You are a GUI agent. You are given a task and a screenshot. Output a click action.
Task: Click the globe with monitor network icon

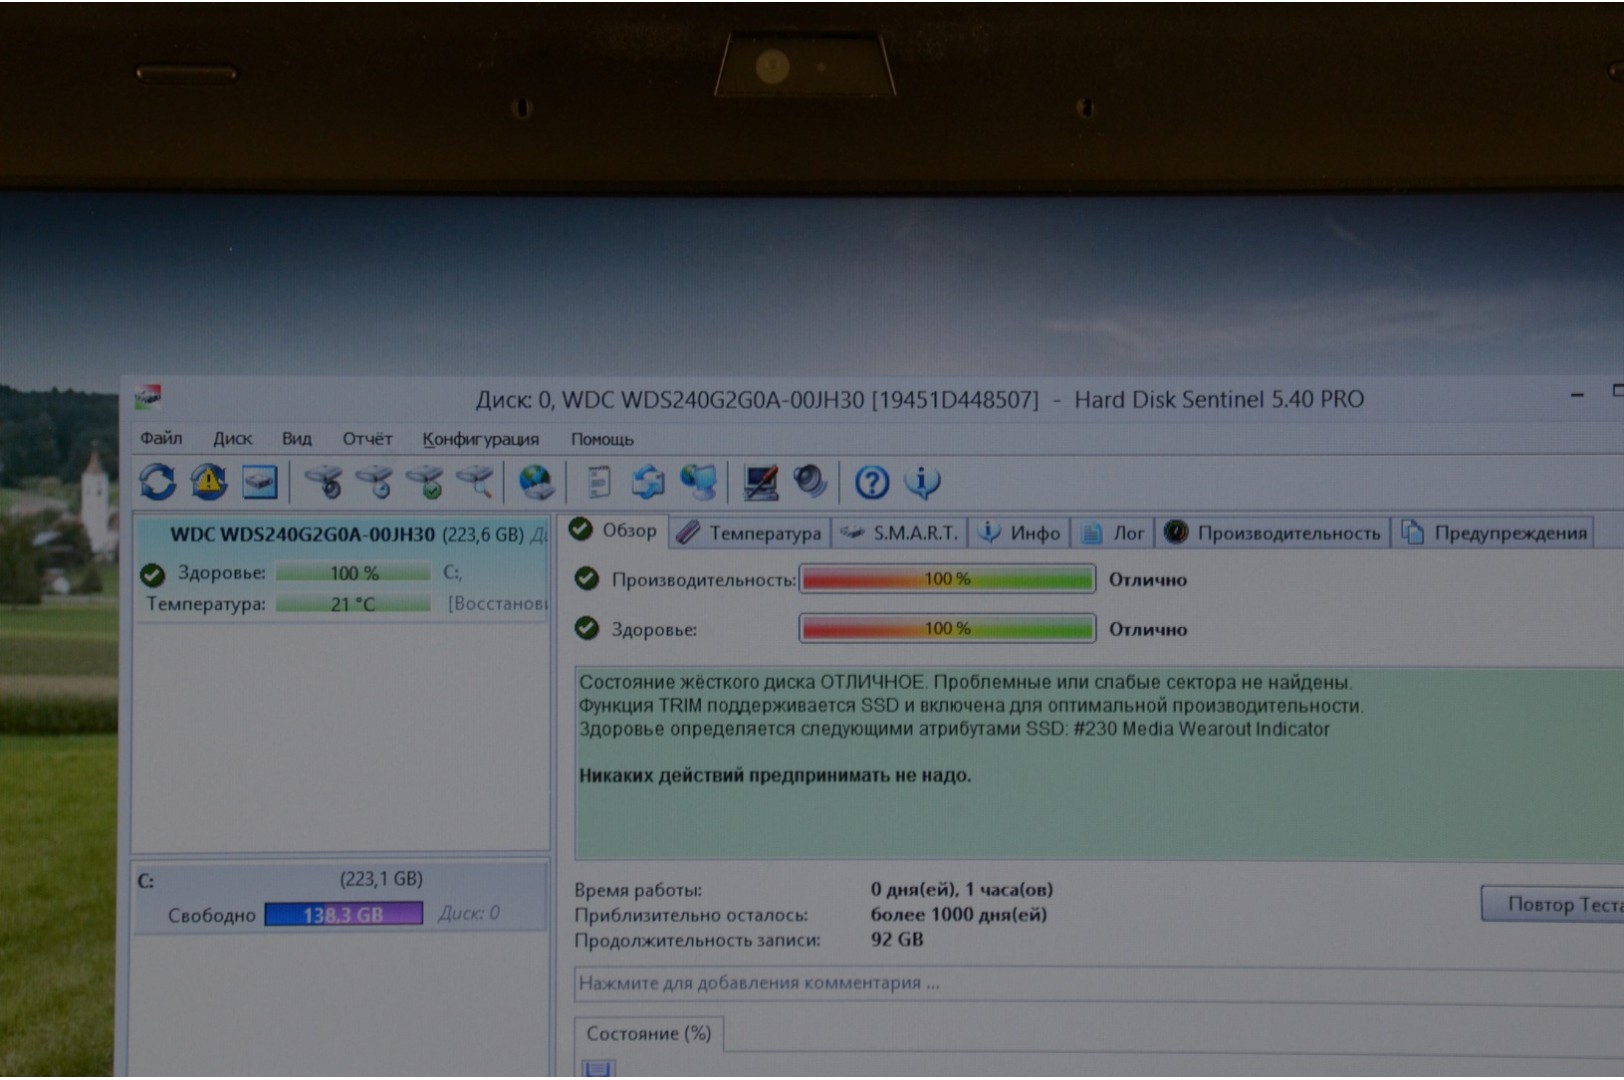(698, 482)
